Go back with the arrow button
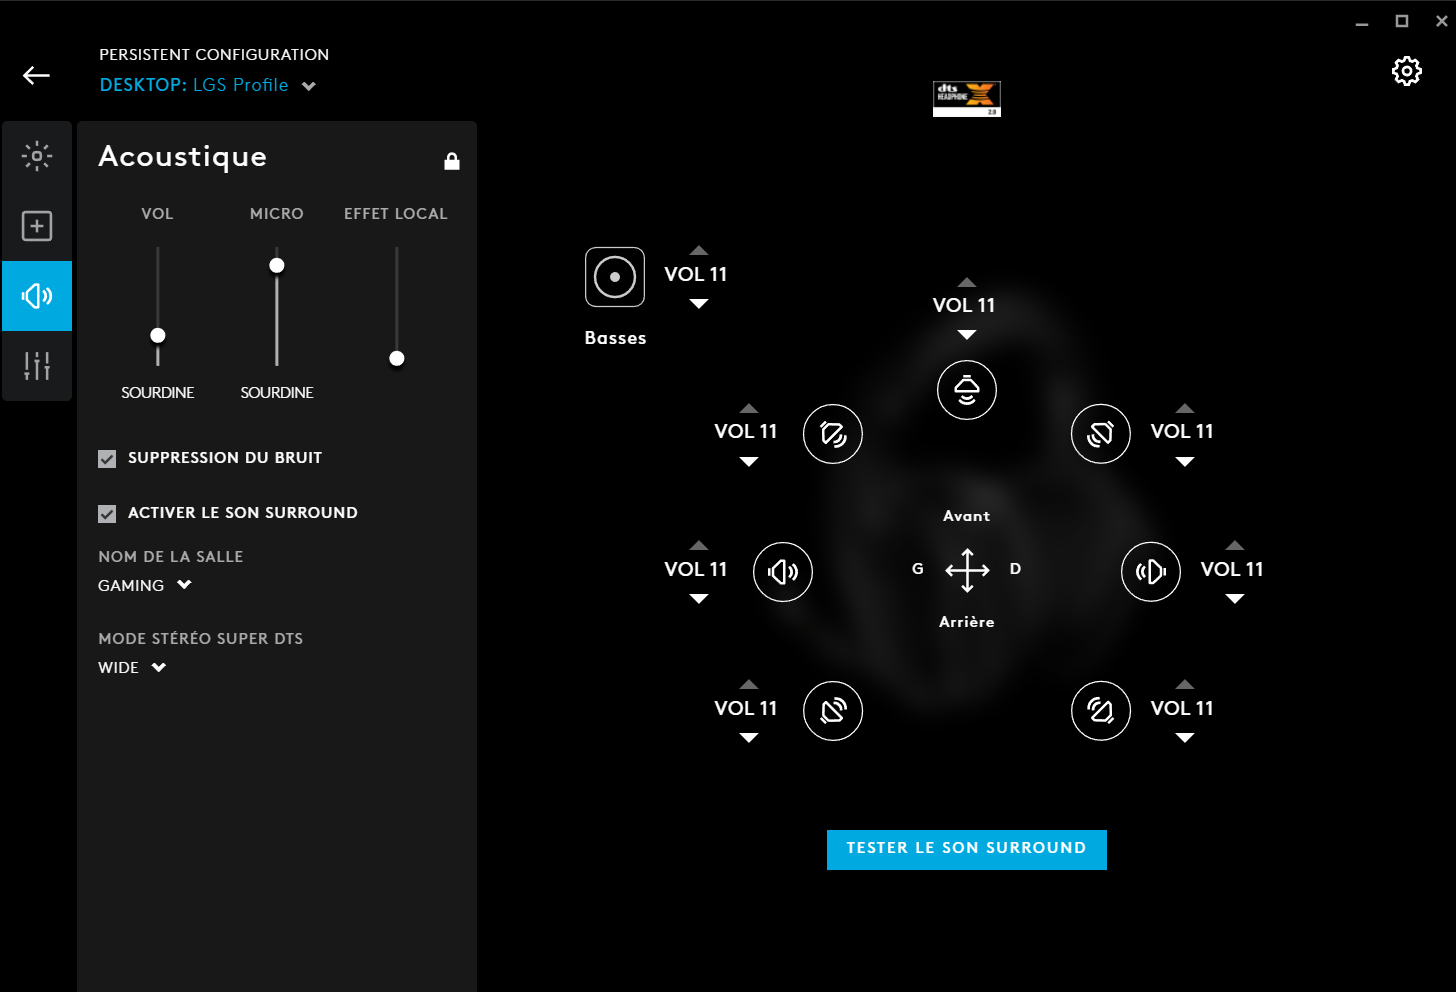1456x992 pixels. pos(37,76)
